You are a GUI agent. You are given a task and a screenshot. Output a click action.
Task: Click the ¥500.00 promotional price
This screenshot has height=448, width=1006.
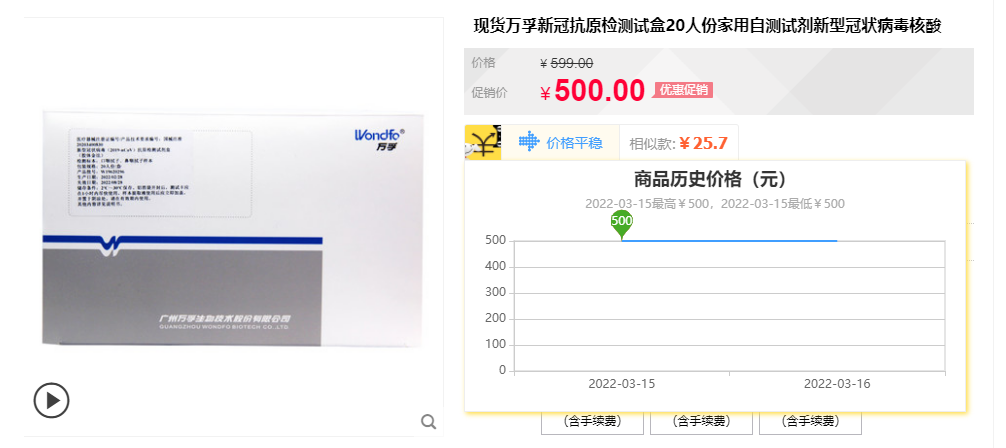pyautogui.click(x=593, y=90)
